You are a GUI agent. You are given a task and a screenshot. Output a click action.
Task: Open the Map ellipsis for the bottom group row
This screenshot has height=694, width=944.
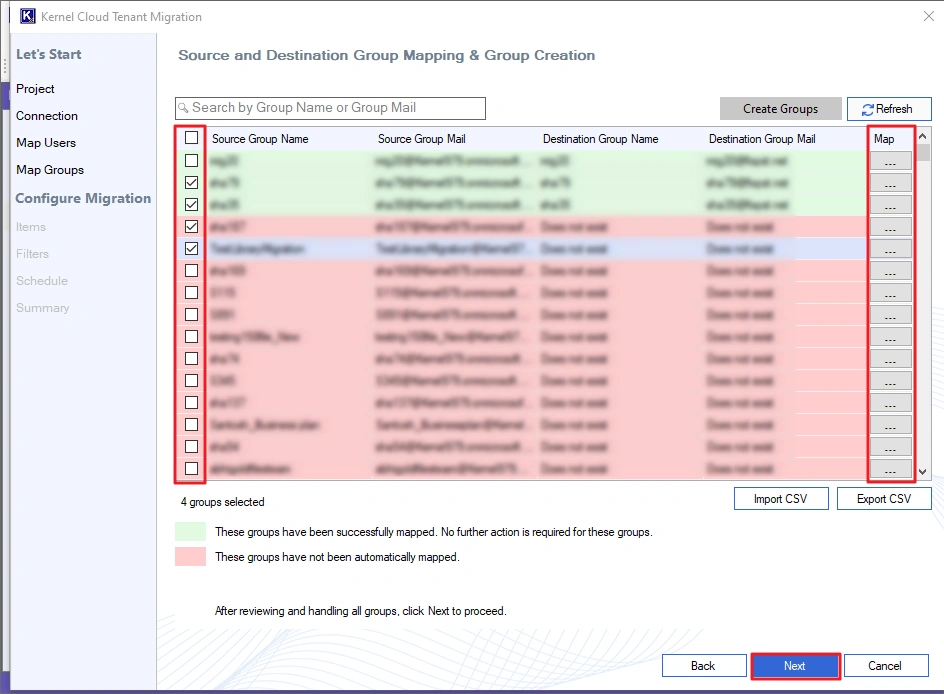[890, 469]
